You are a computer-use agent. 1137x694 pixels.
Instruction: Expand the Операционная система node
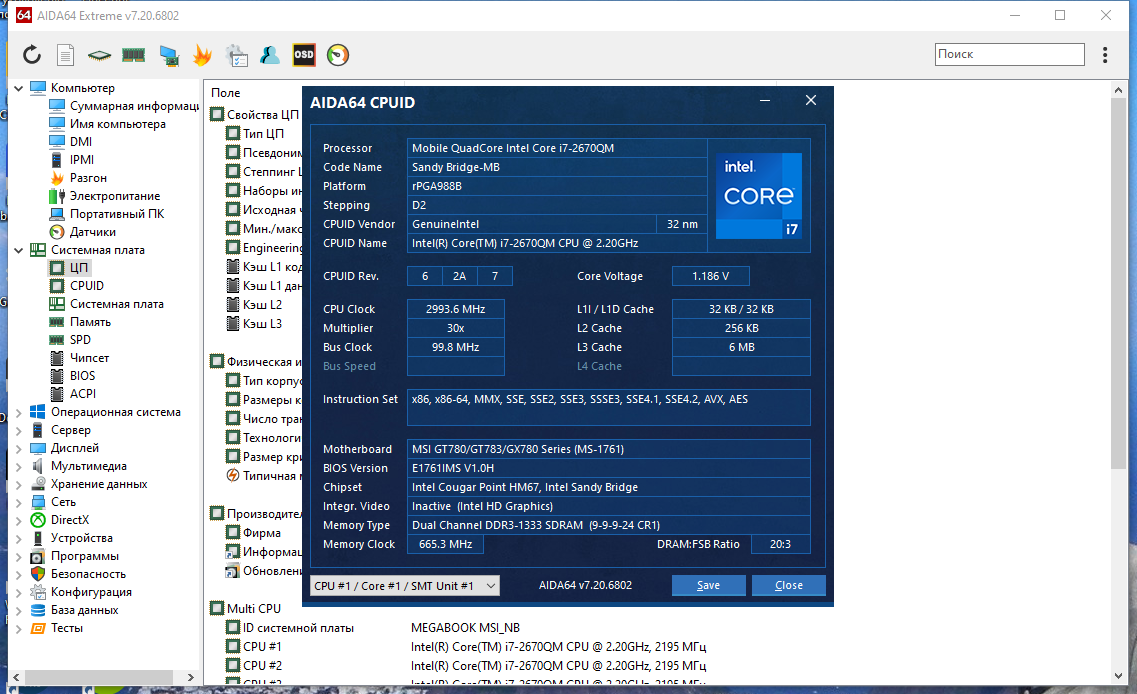pos(19,413)
